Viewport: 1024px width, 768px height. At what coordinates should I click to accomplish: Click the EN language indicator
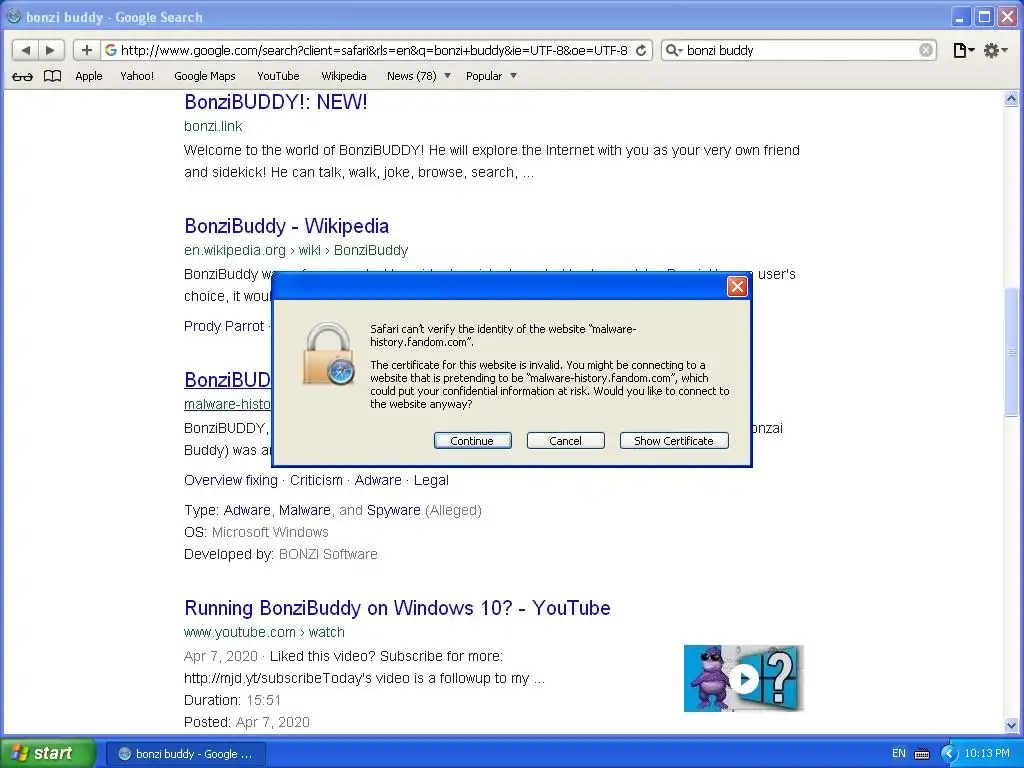click(x=899, y=753)
